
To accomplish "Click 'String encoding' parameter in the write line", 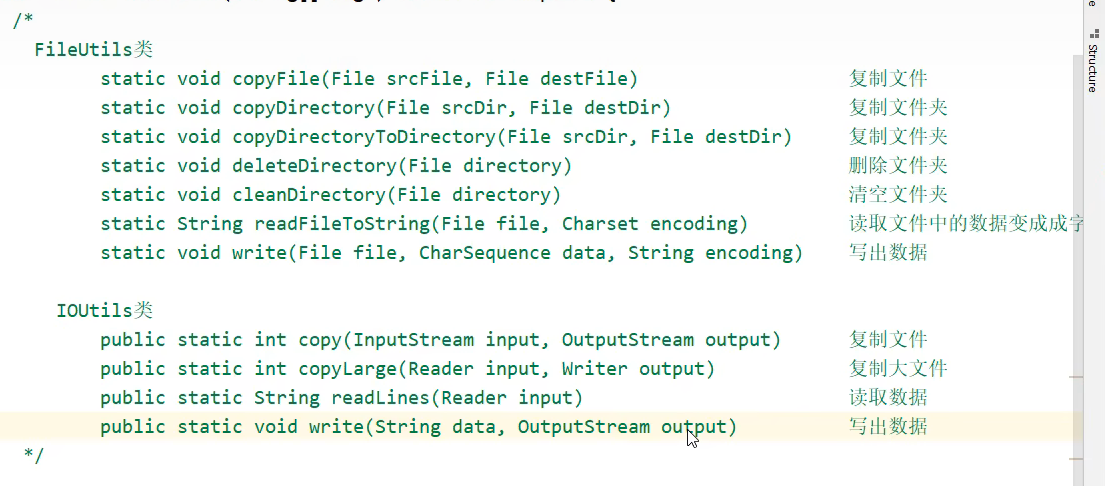I will (710, 253).
